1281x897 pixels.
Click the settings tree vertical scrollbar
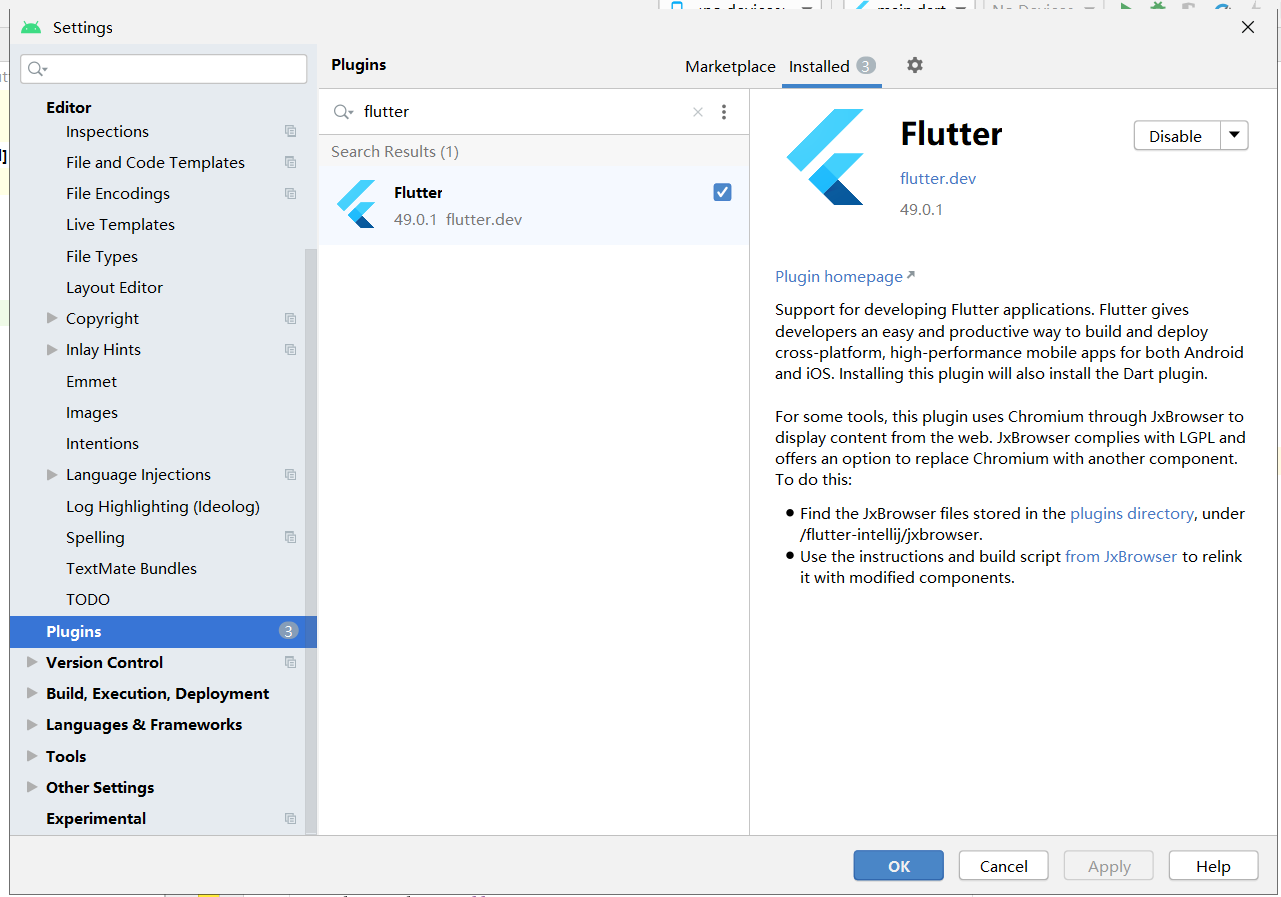click(x=310, y=540)
